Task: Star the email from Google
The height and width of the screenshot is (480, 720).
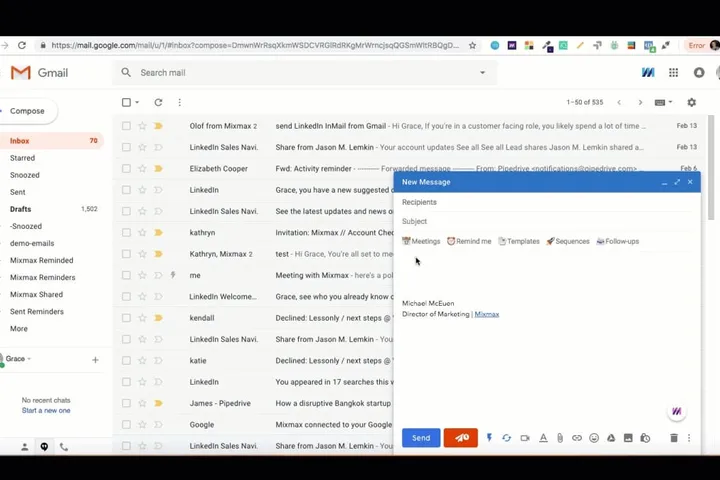Action: tap(142, 424)
